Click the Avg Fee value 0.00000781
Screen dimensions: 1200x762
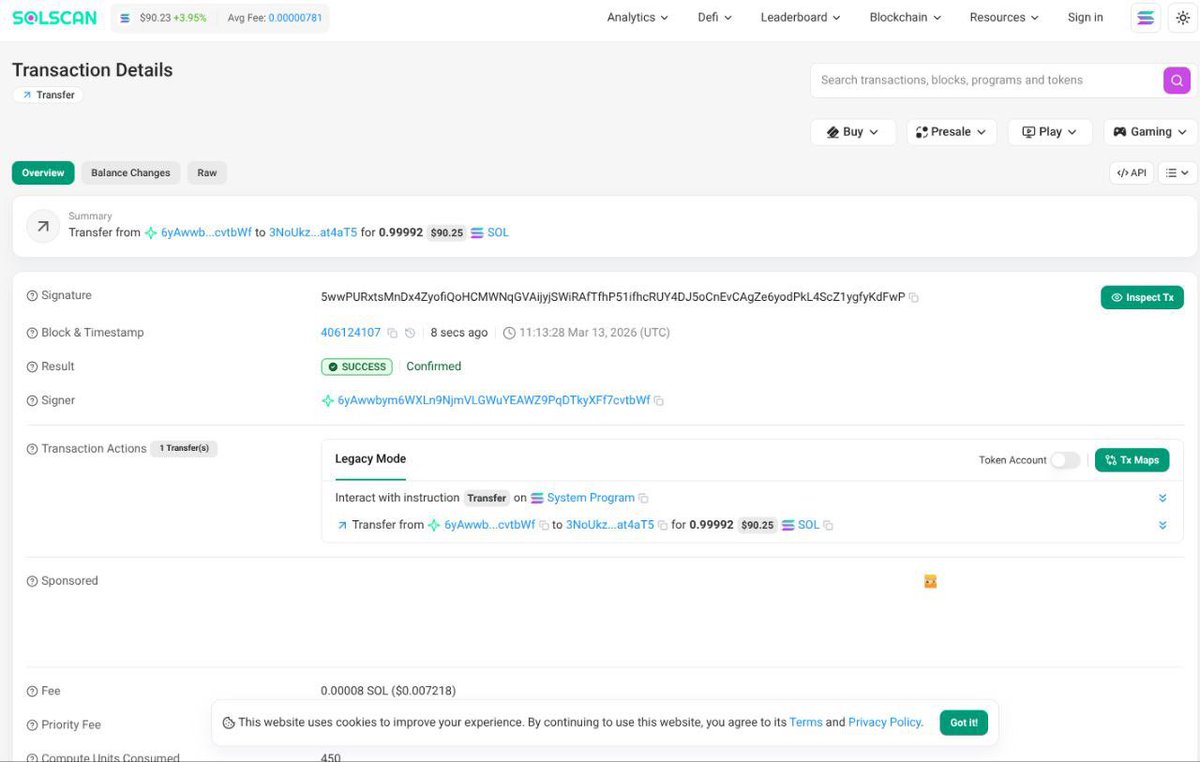tap(295, 18)
